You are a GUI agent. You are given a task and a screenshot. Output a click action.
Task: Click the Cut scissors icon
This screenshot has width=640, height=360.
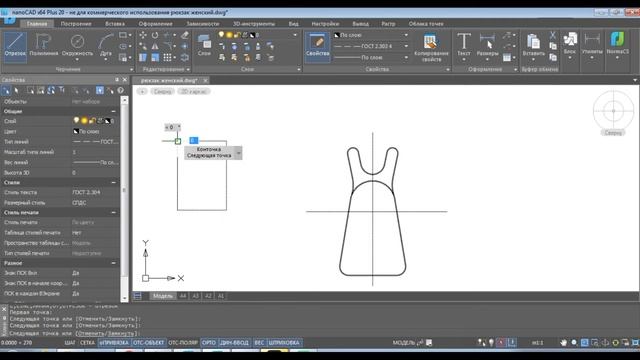click(x=553, y=35)
